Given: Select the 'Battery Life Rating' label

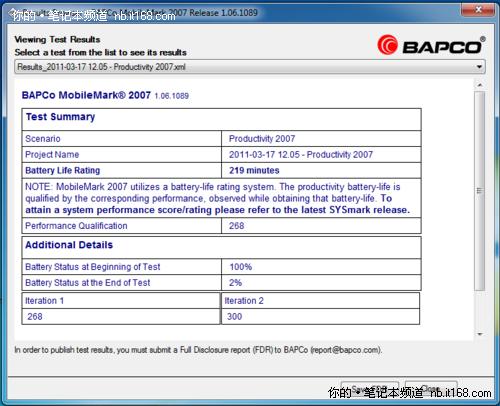Looking at the screenshot, I should [63, 170].
